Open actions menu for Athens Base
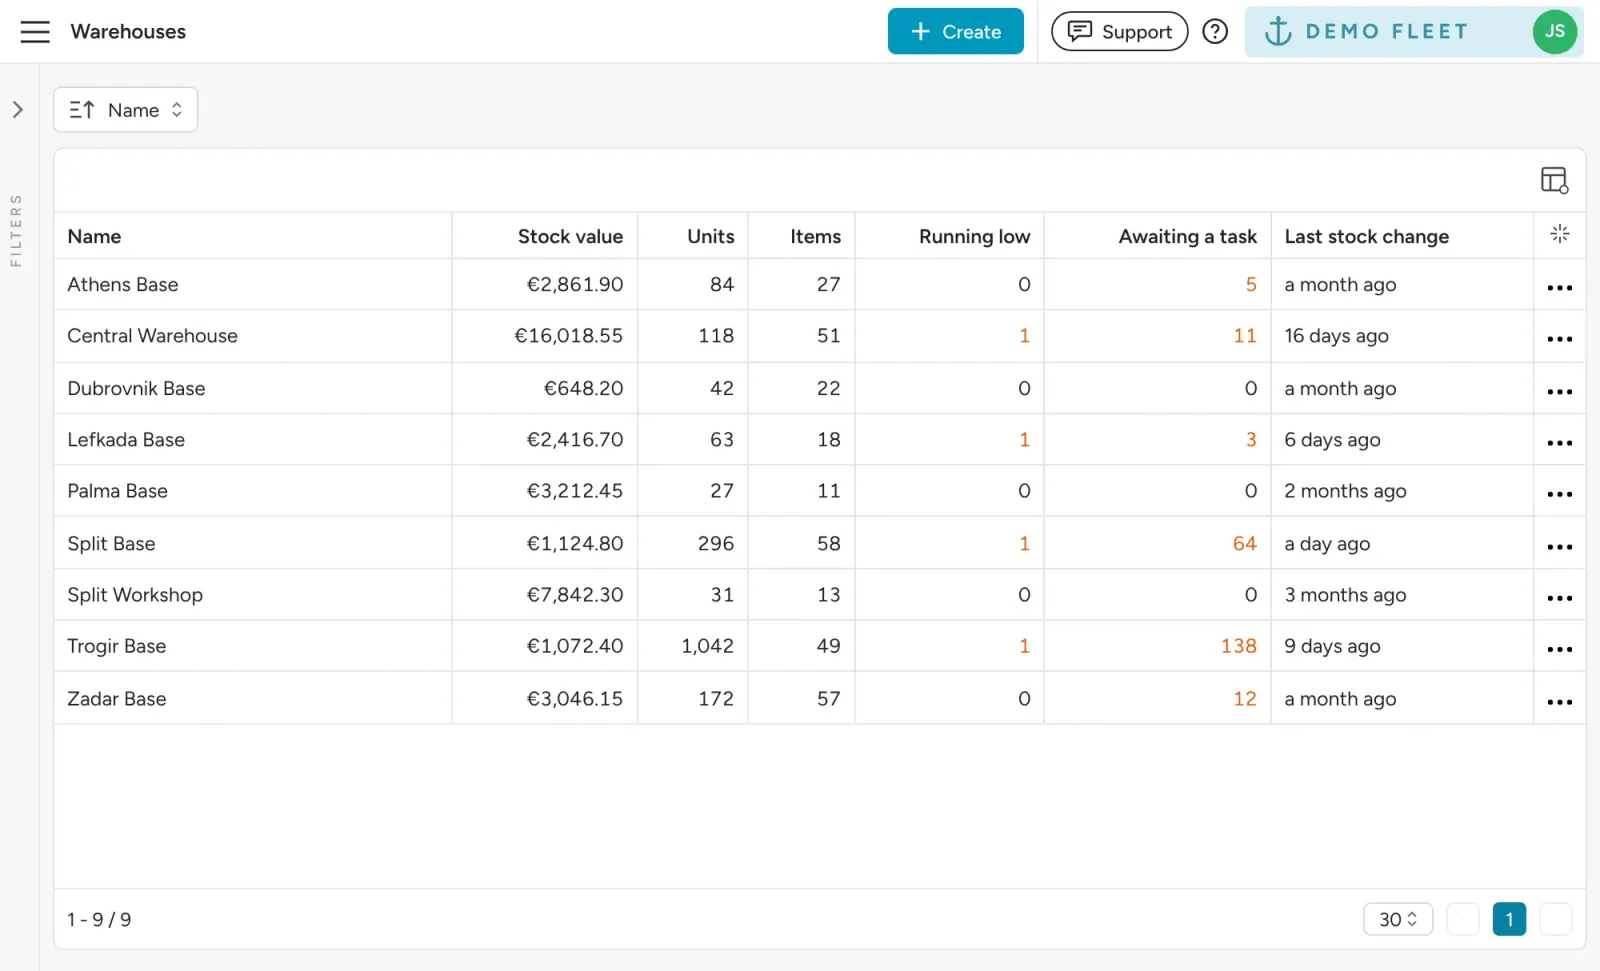 pos(1559,288)
